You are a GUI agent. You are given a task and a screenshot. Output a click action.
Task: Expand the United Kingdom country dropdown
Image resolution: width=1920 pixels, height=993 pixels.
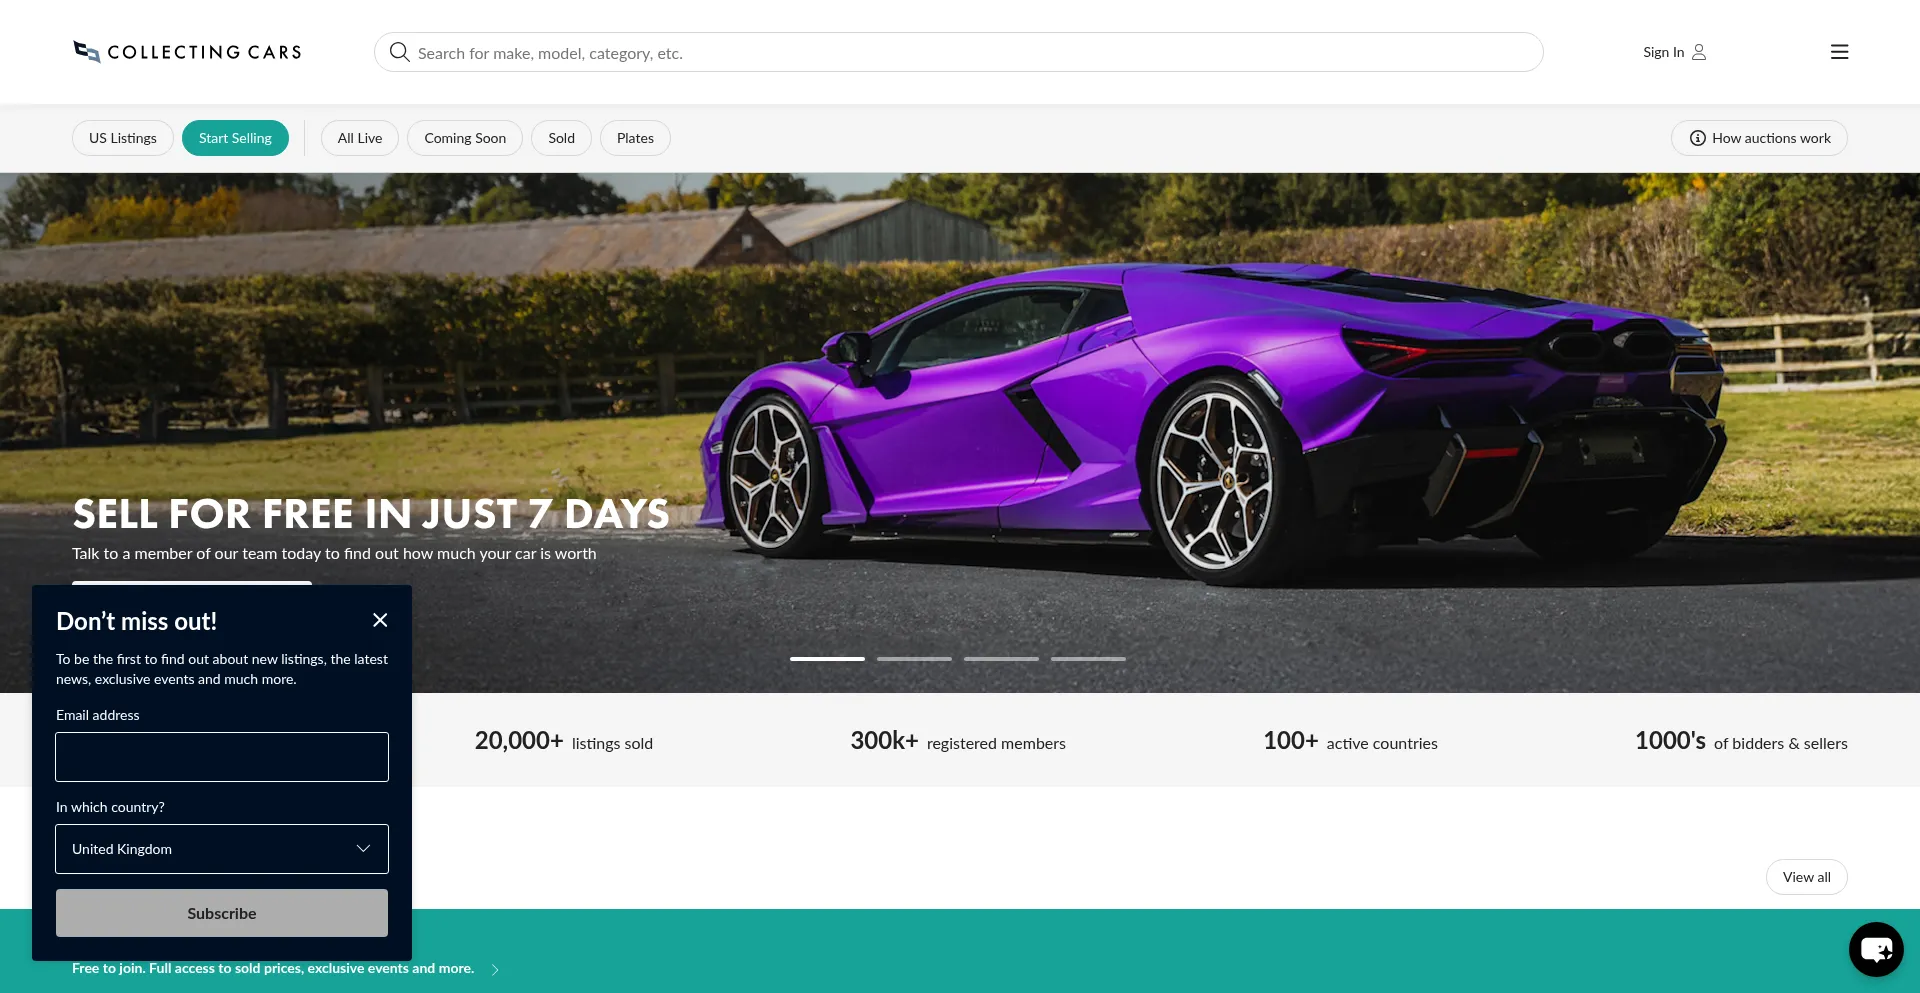coord(222,849)
